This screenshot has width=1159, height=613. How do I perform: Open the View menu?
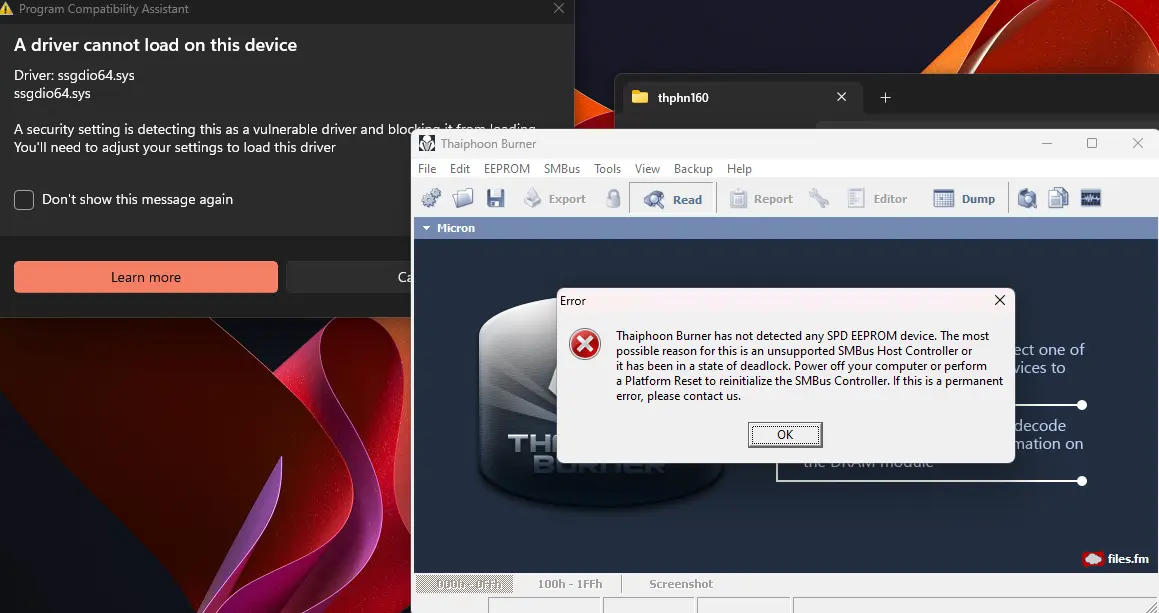648,169
